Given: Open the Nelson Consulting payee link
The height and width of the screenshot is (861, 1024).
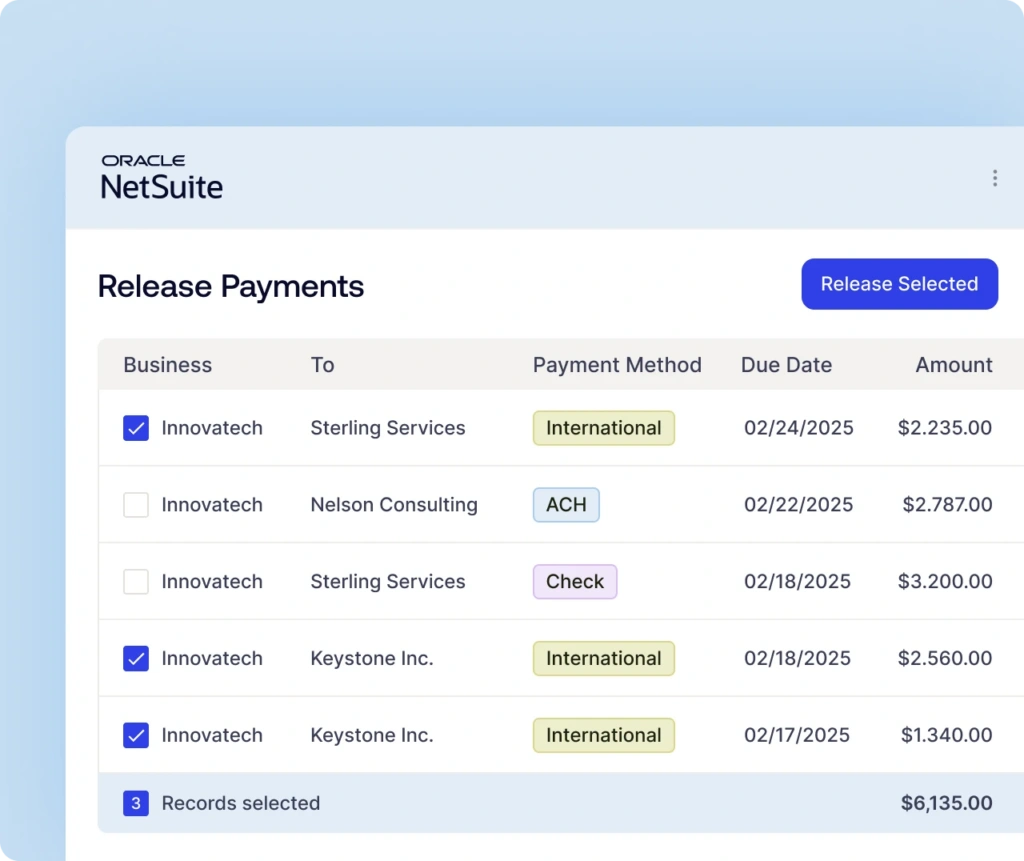Looking at the screenshot, I should coord(394,505).
